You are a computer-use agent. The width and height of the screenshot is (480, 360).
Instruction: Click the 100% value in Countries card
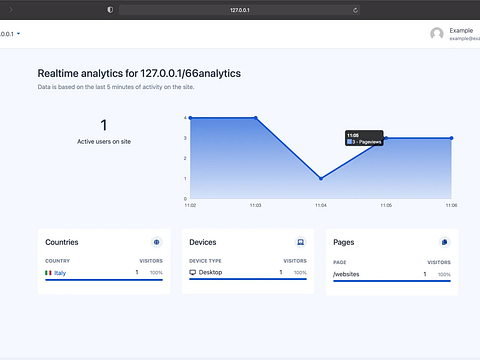(x=156, y=273)
